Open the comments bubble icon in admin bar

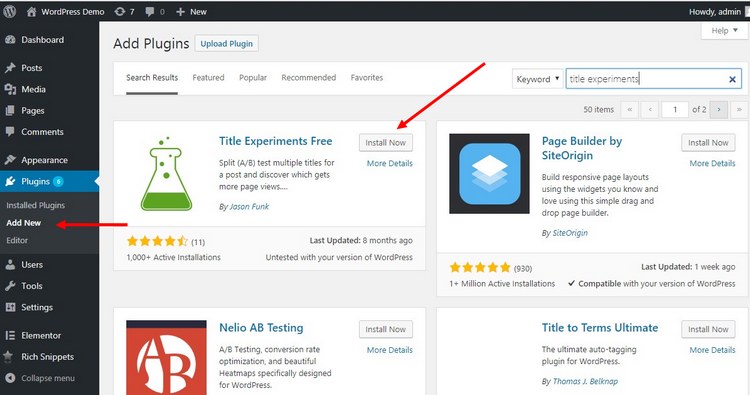tap(150, 11)
